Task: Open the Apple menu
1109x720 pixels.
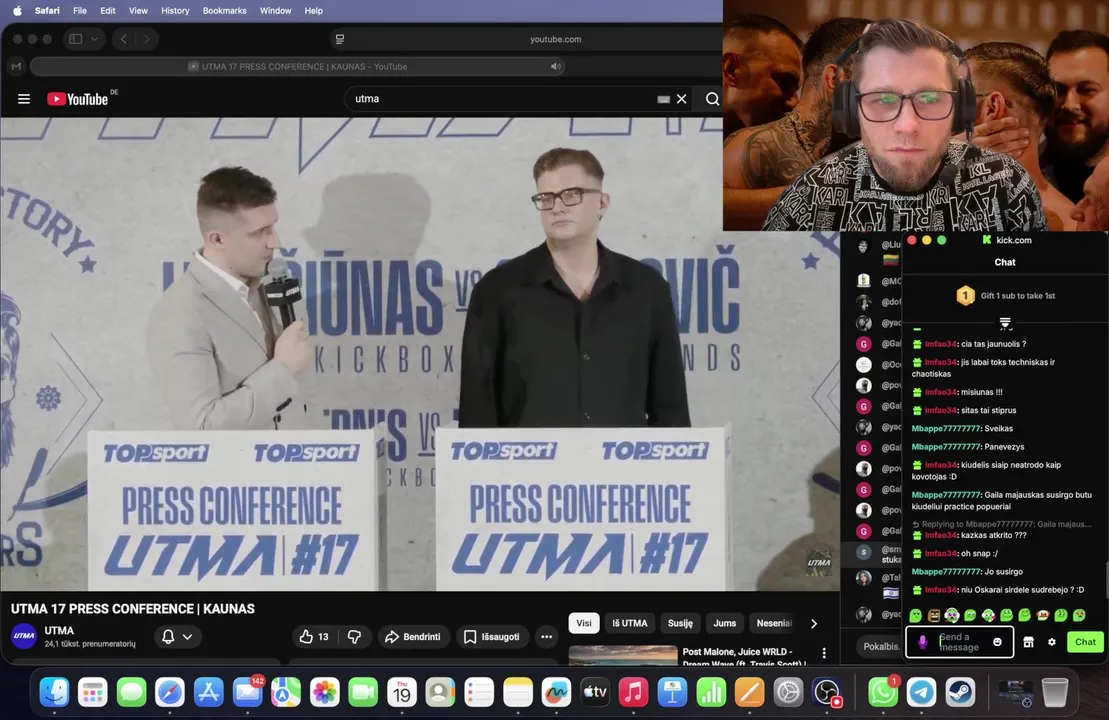Action: click(x=17, y=11)
